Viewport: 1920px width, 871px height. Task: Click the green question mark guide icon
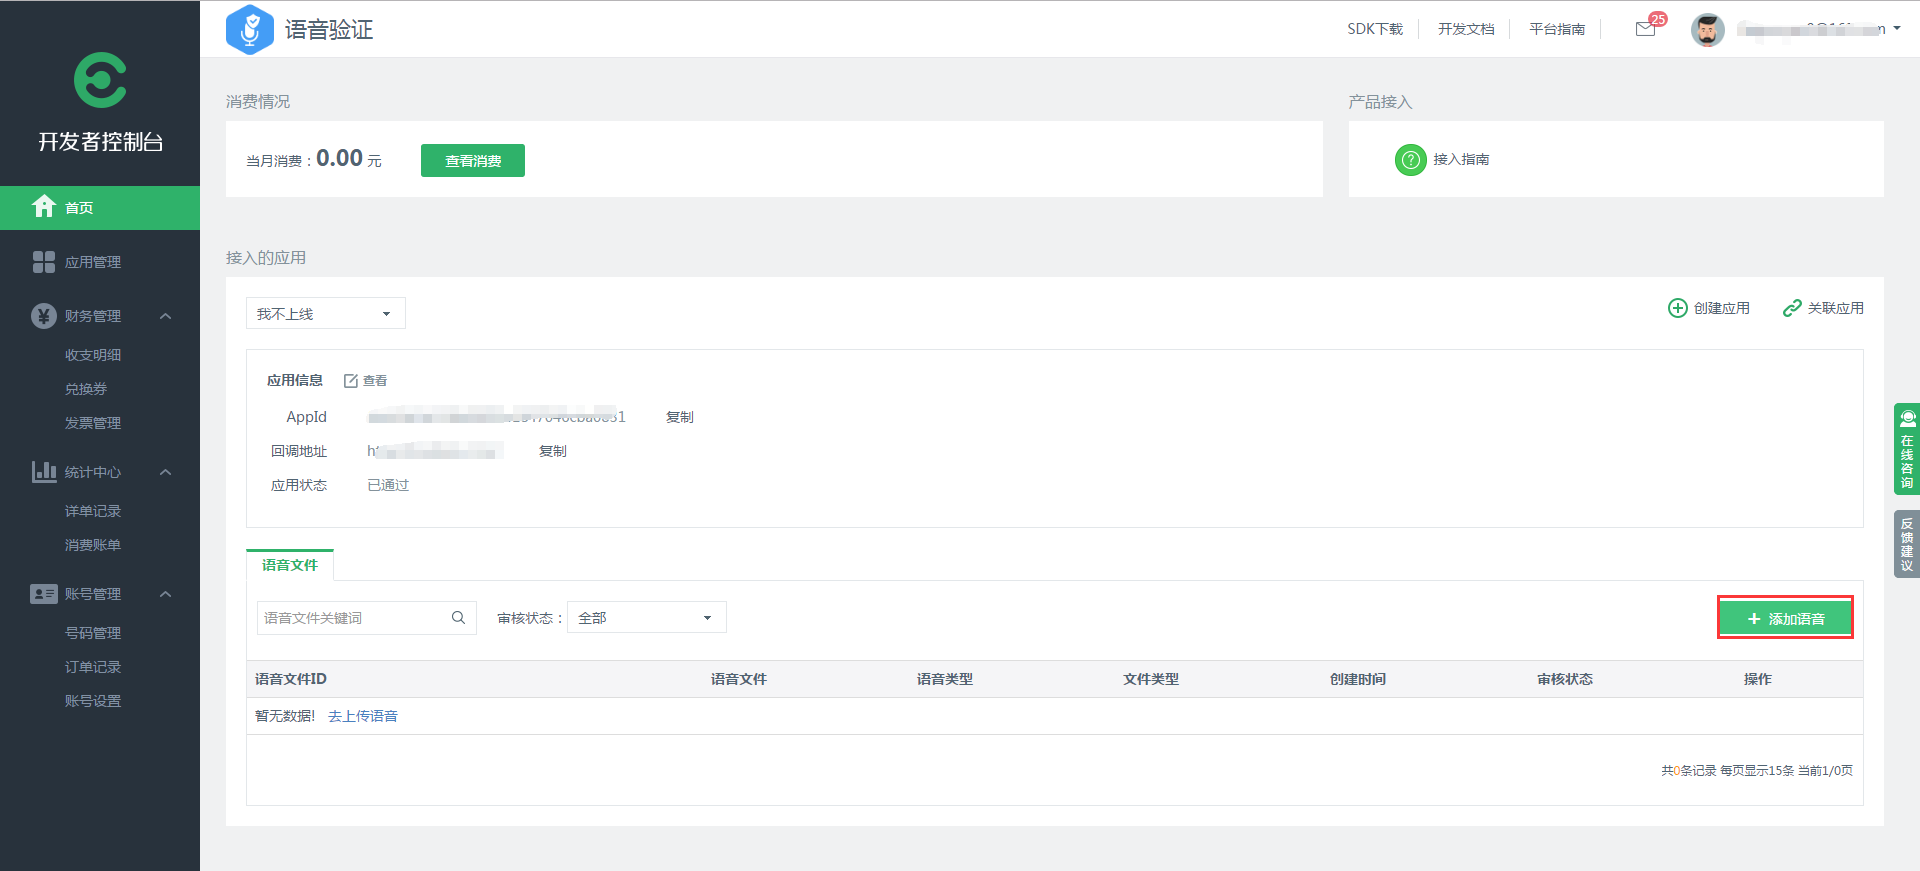(1410, 160)
